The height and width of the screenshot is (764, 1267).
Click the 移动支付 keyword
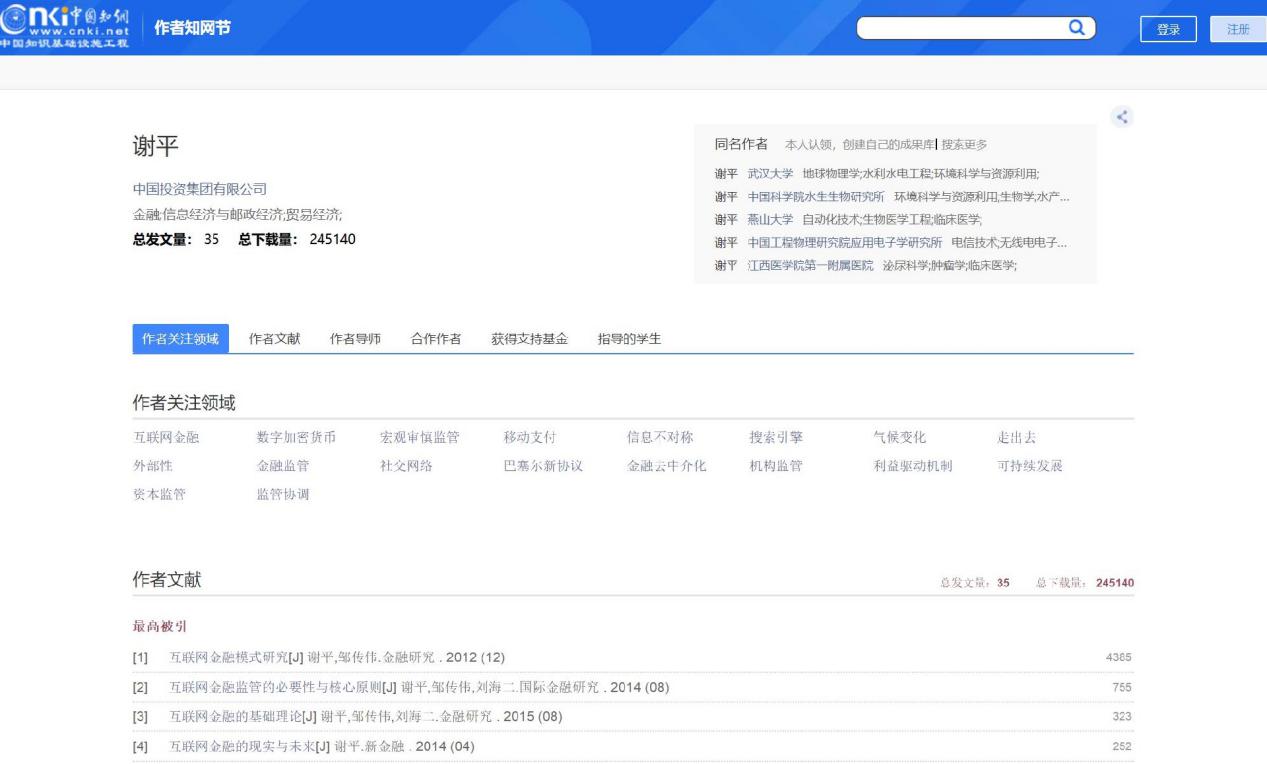coord(530,437)
